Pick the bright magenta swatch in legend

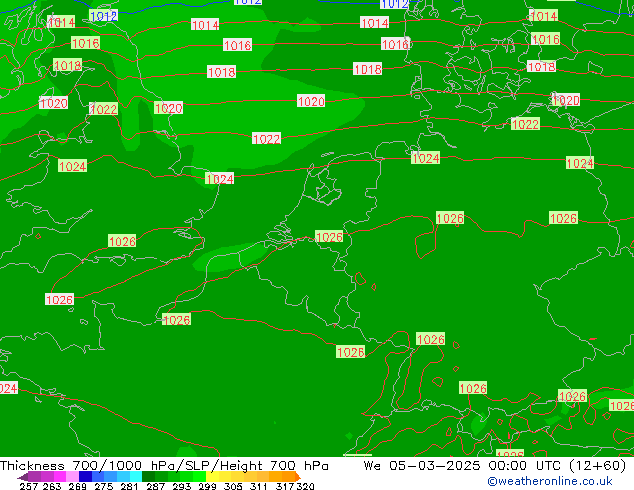point(60,476)
